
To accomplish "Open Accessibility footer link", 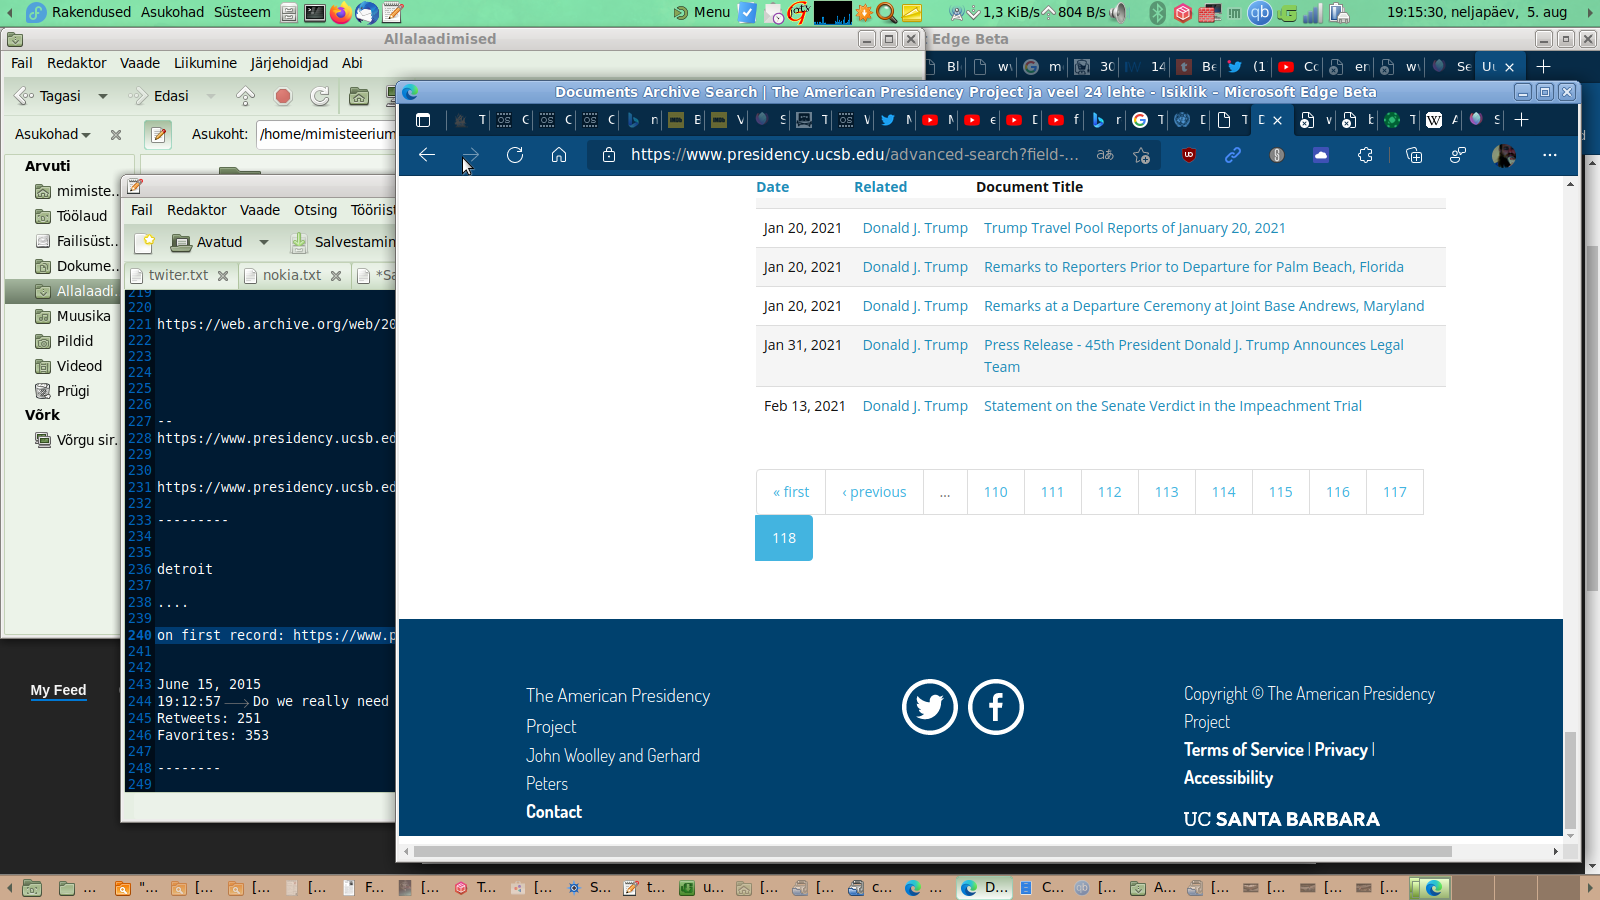I will click(x=1229, y=778).
